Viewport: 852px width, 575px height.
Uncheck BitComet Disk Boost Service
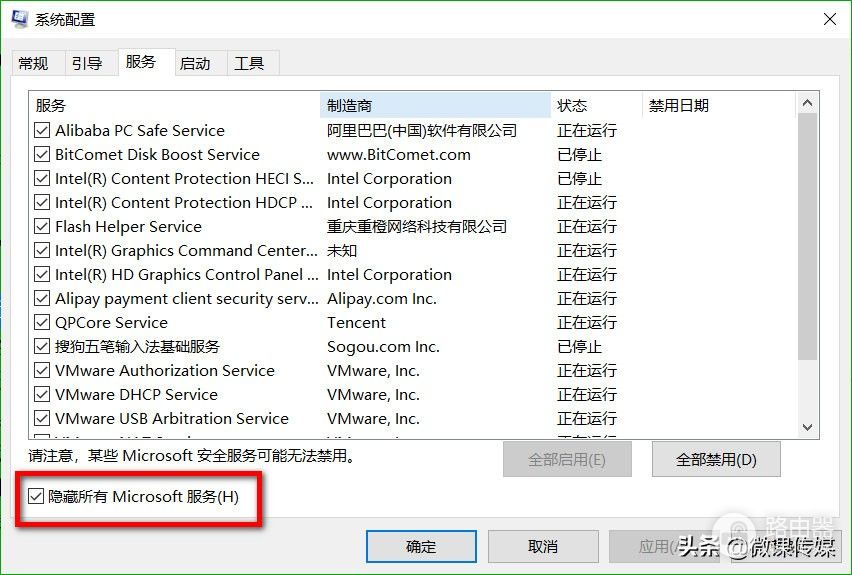click(x=42, y=154)
